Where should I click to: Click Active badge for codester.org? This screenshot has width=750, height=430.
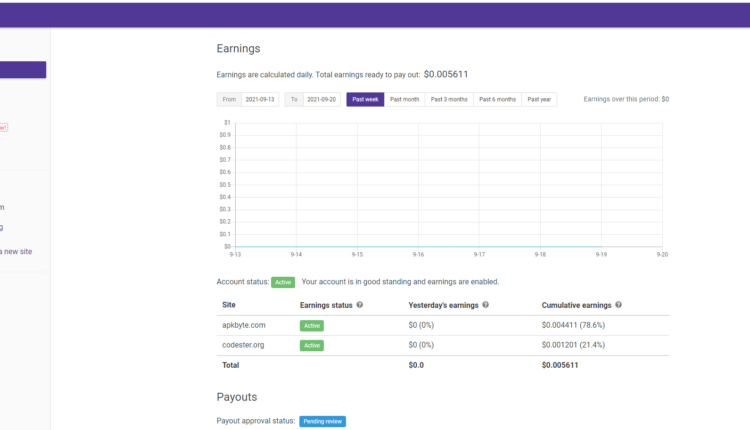(x=312, y=345)
